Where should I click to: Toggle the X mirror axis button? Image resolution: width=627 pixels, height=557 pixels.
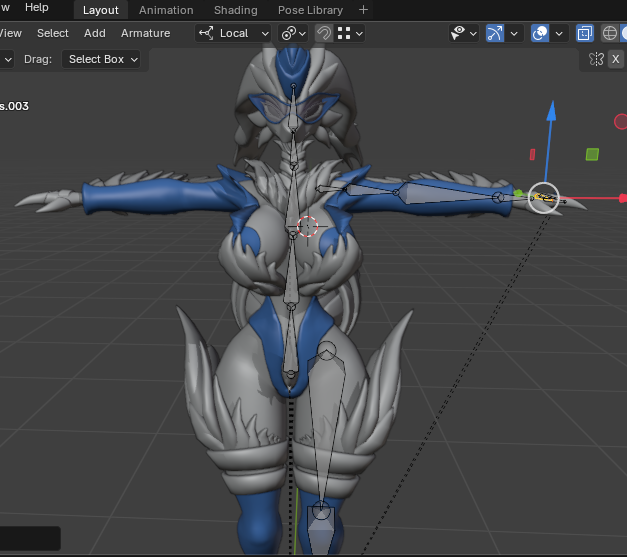coord(615,60)
